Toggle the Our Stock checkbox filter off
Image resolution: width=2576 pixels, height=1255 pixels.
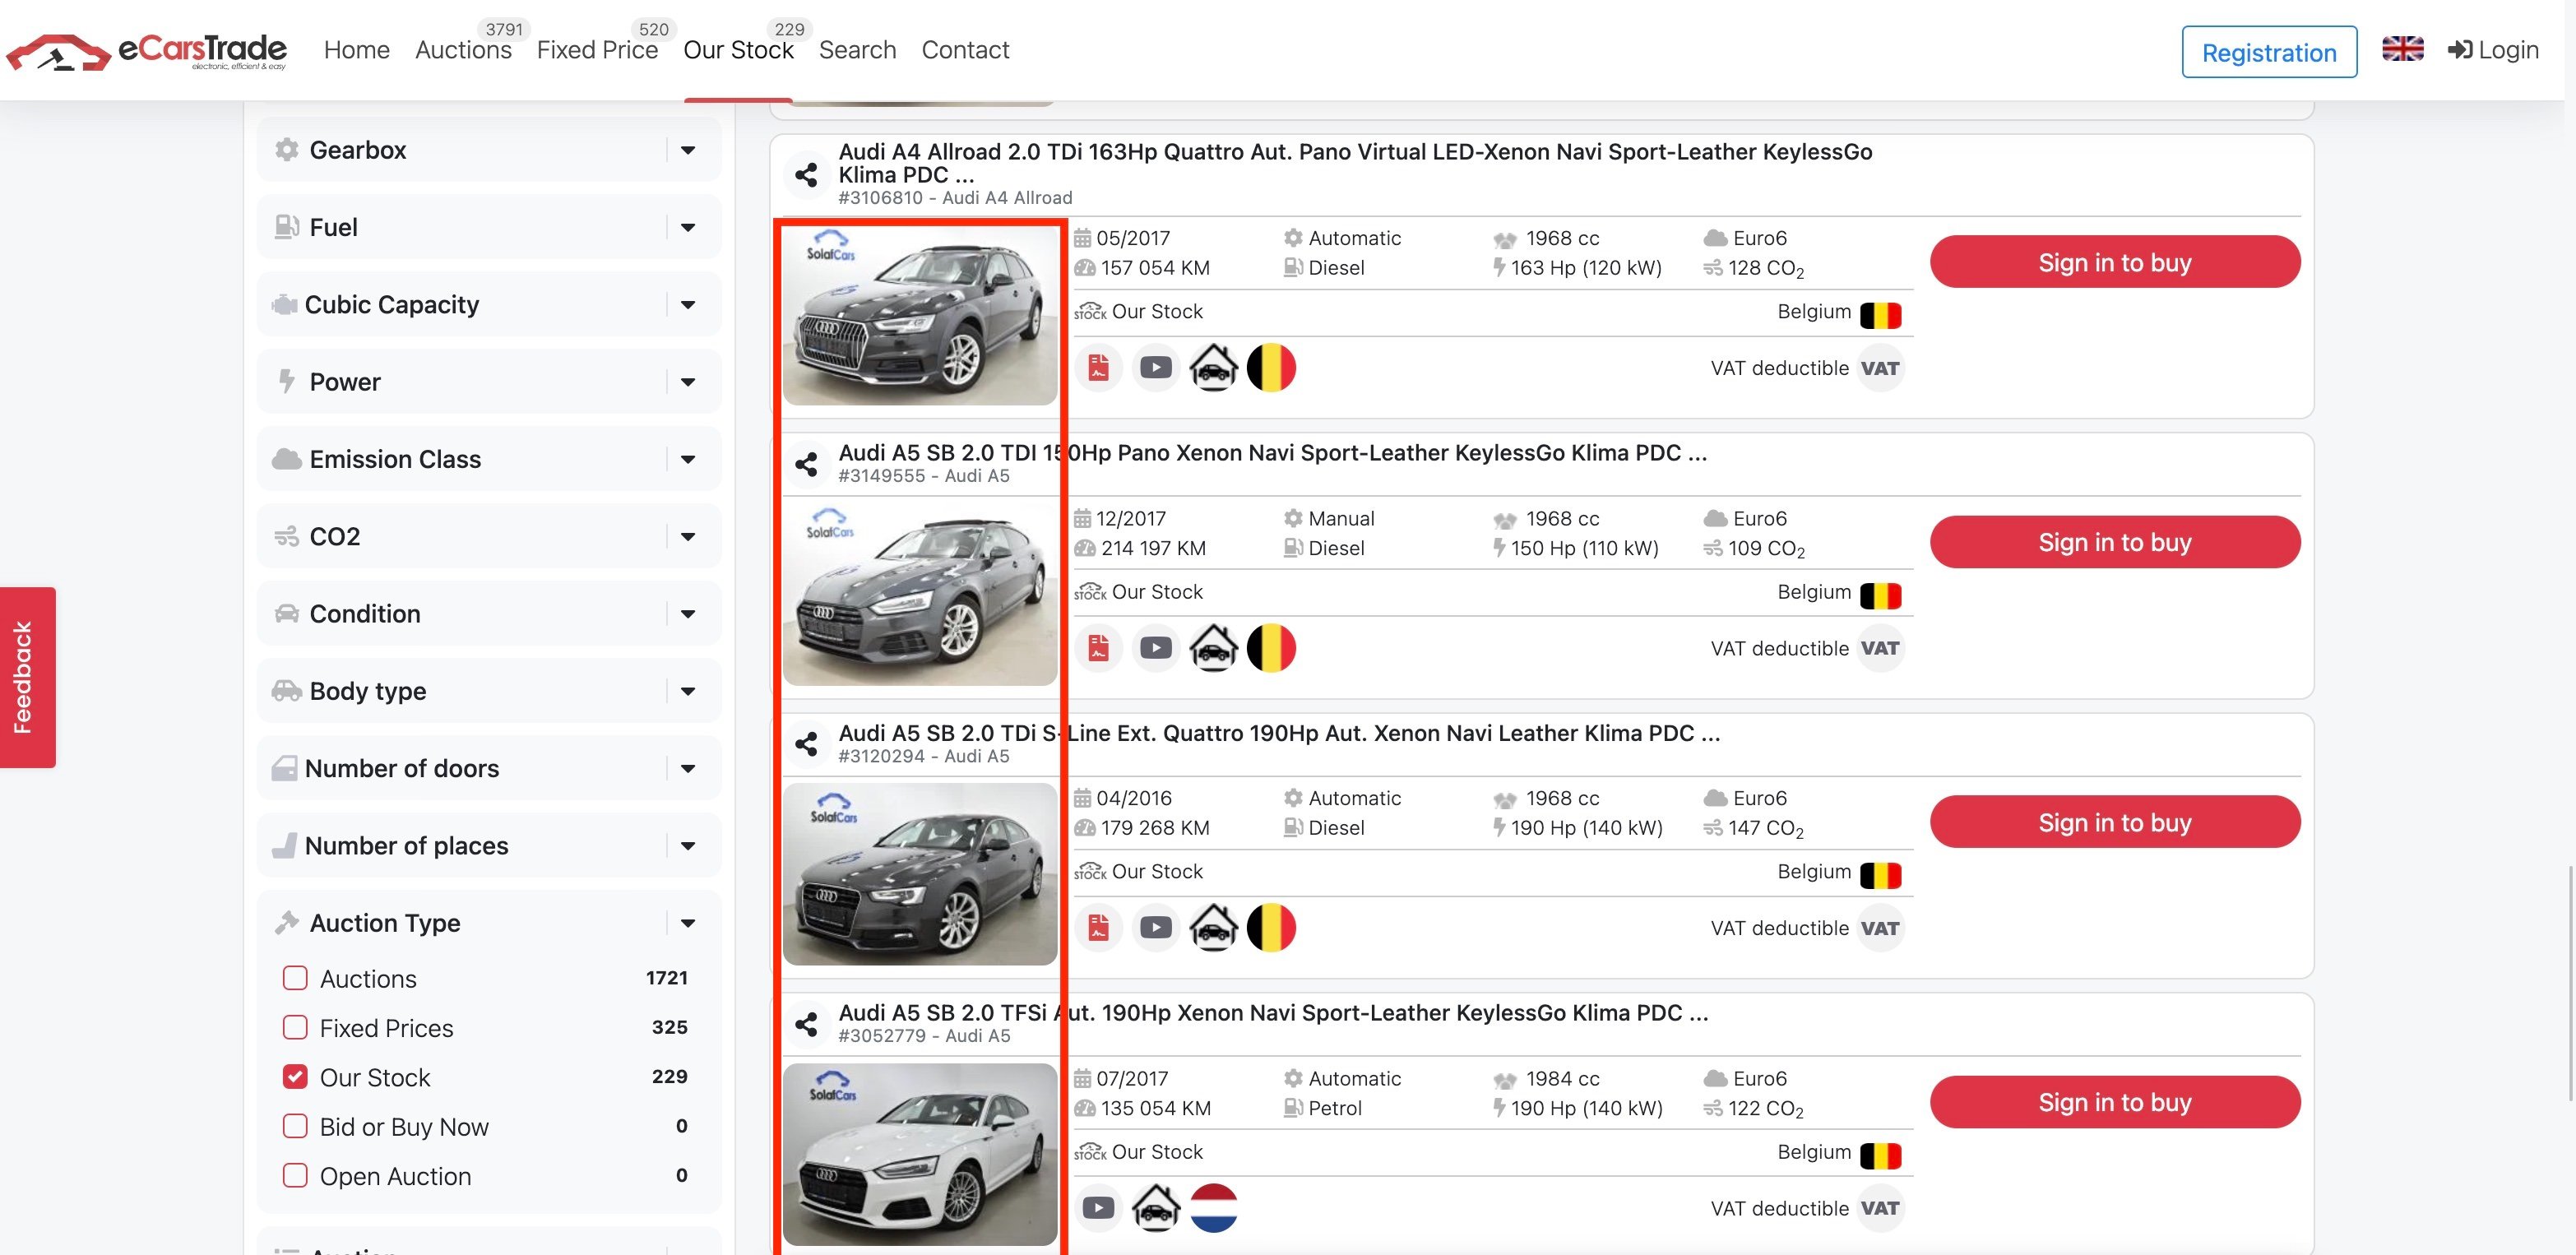point(294,1077)
